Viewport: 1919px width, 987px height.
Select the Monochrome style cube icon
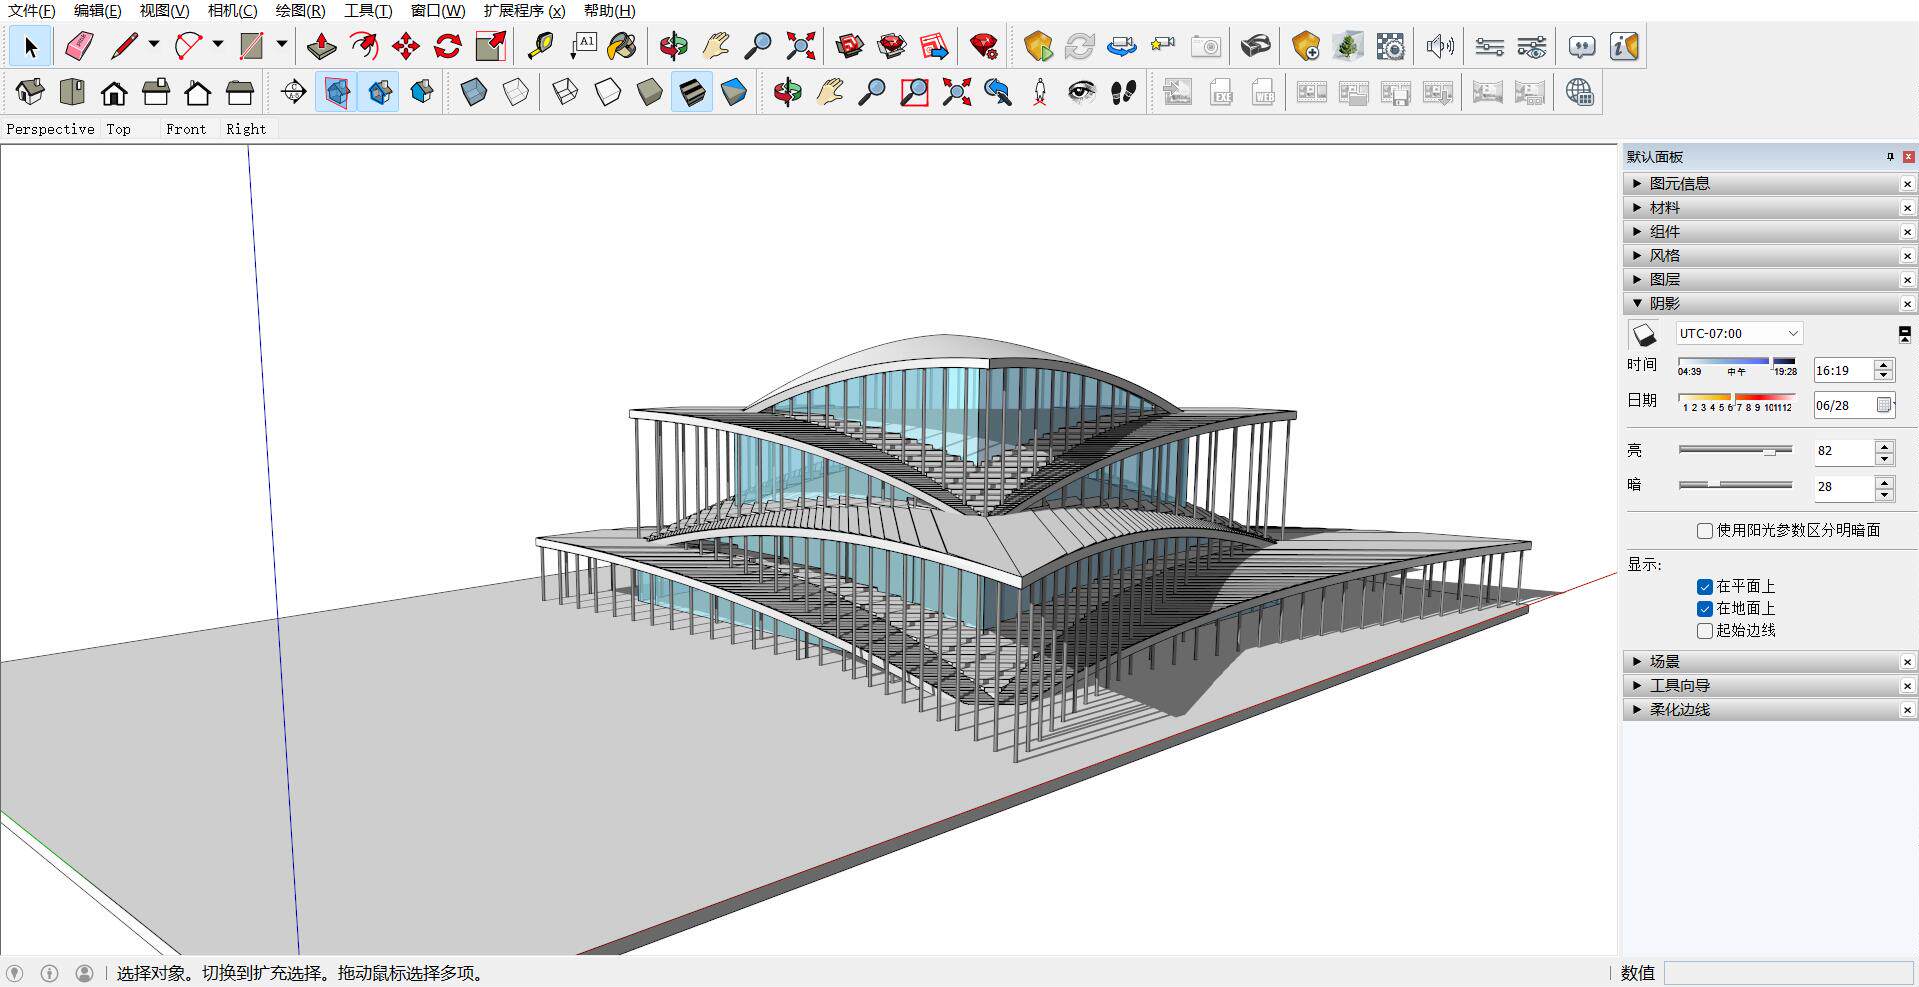click(734, 92)
